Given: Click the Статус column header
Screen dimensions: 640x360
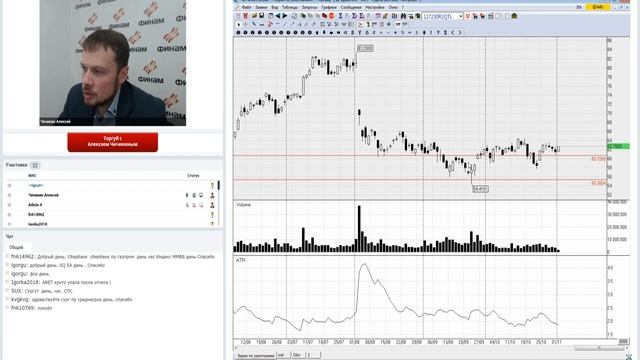Looking at the screenshot, I should pyautogui.click(x=193, y=176).
